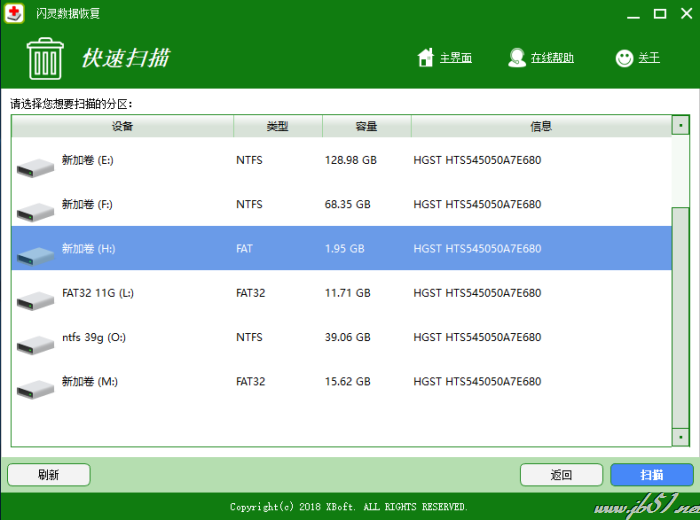Sort partitions by 容量 column header
This screenshot has height=520, width=700.
(366, 127)
